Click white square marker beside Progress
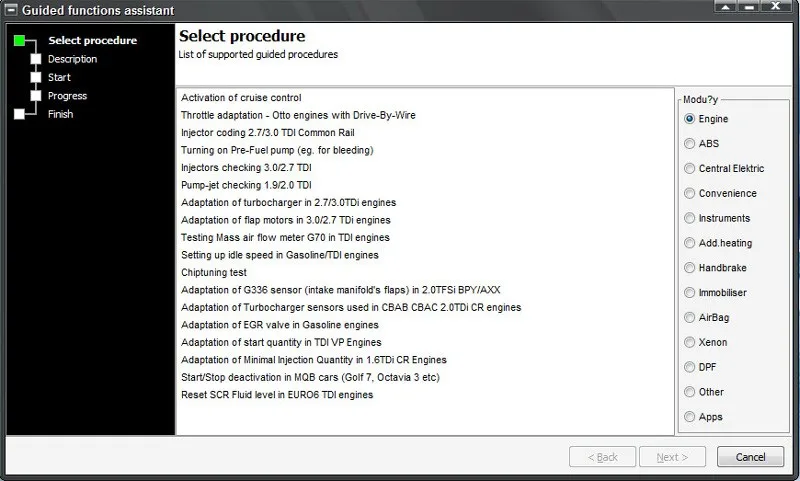800x481 pixels. pos(36,96)
